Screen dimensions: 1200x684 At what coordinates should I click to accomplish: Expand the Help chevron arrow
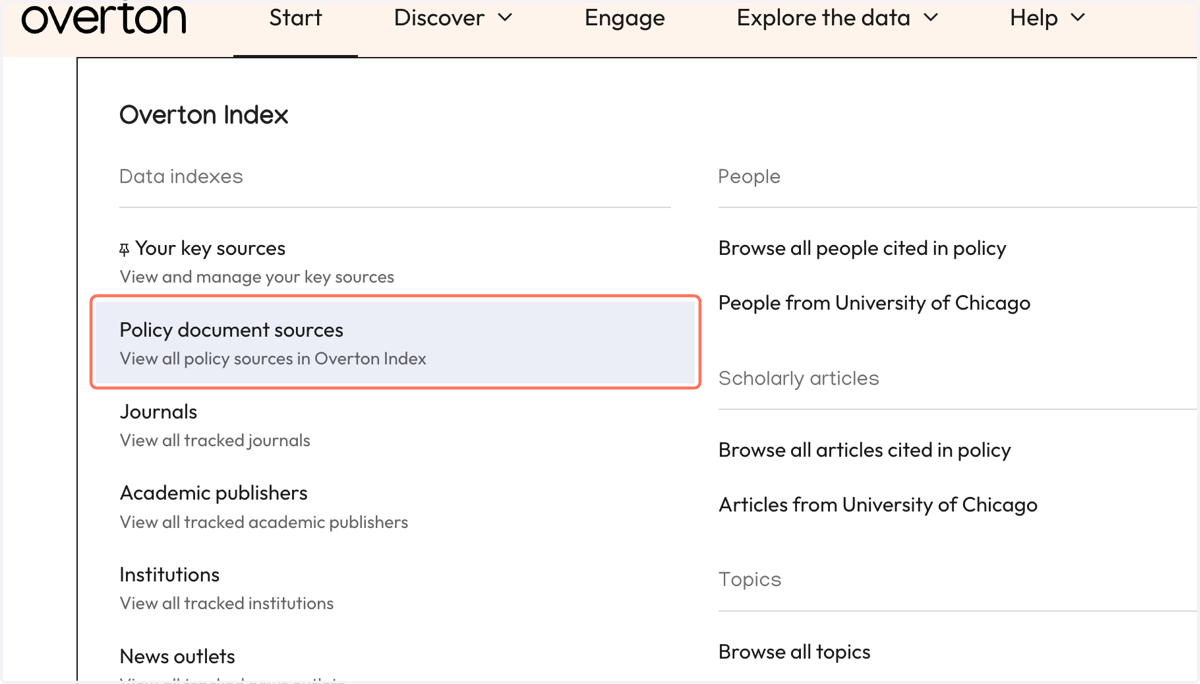tap(1077, 18)
